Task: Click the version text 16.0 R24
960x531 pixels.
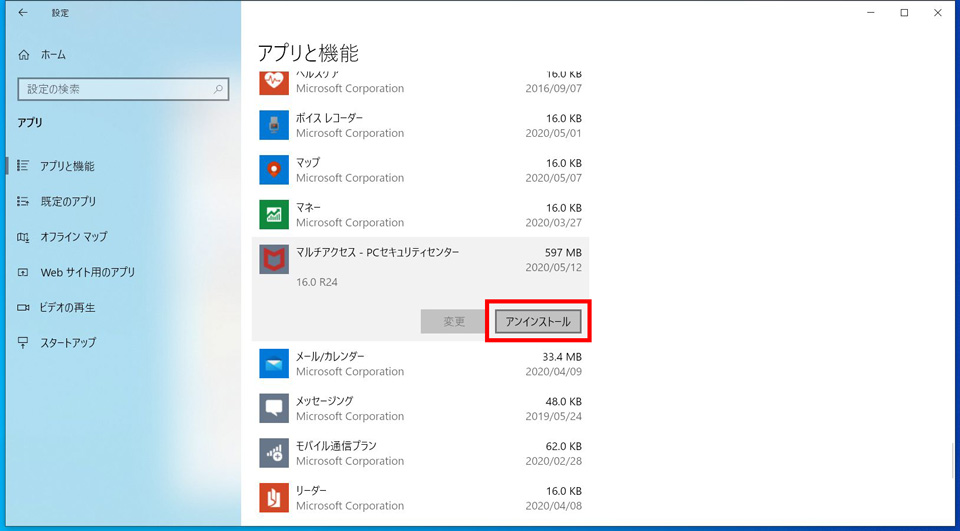Action: 317,282
